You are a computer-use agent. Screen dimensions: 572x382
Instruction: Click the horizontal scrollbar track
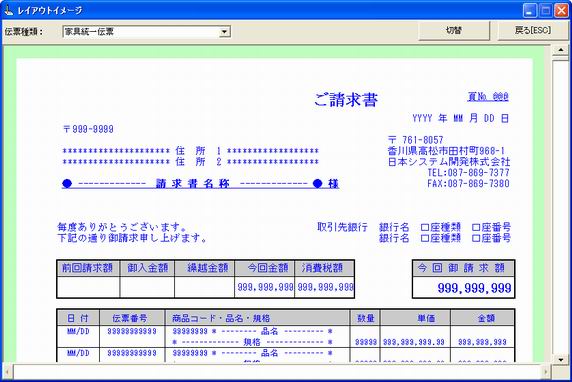tap(277, 372)
